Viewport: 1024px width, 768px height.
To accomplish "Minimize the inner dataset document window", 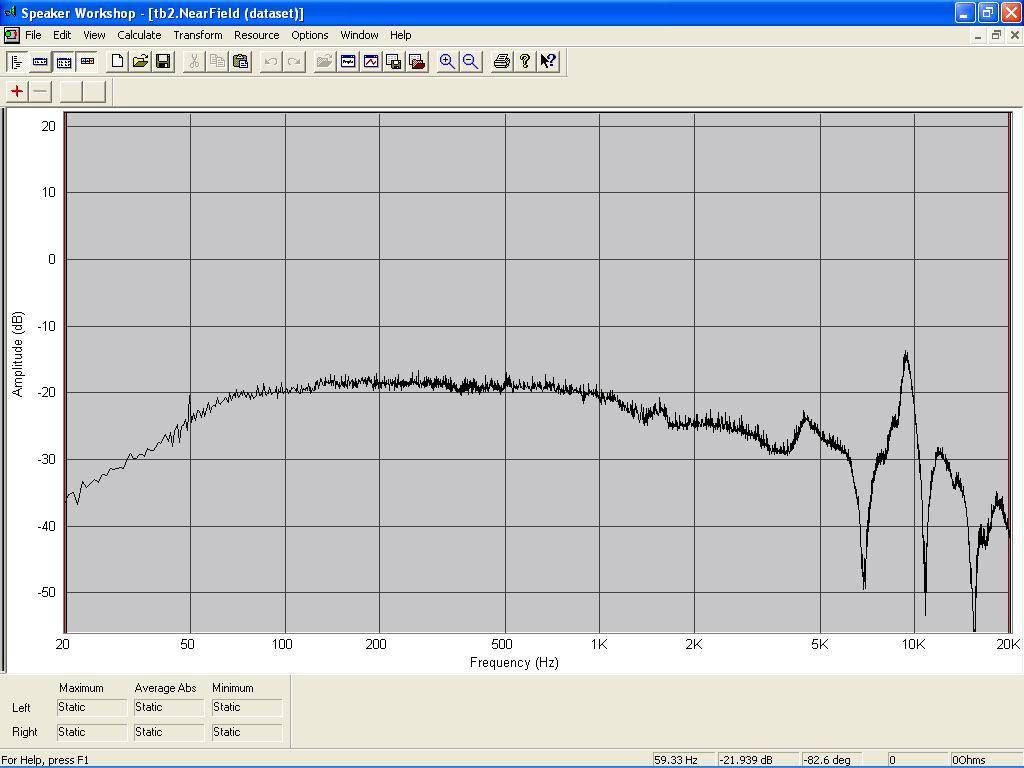I will click(978, 35).
